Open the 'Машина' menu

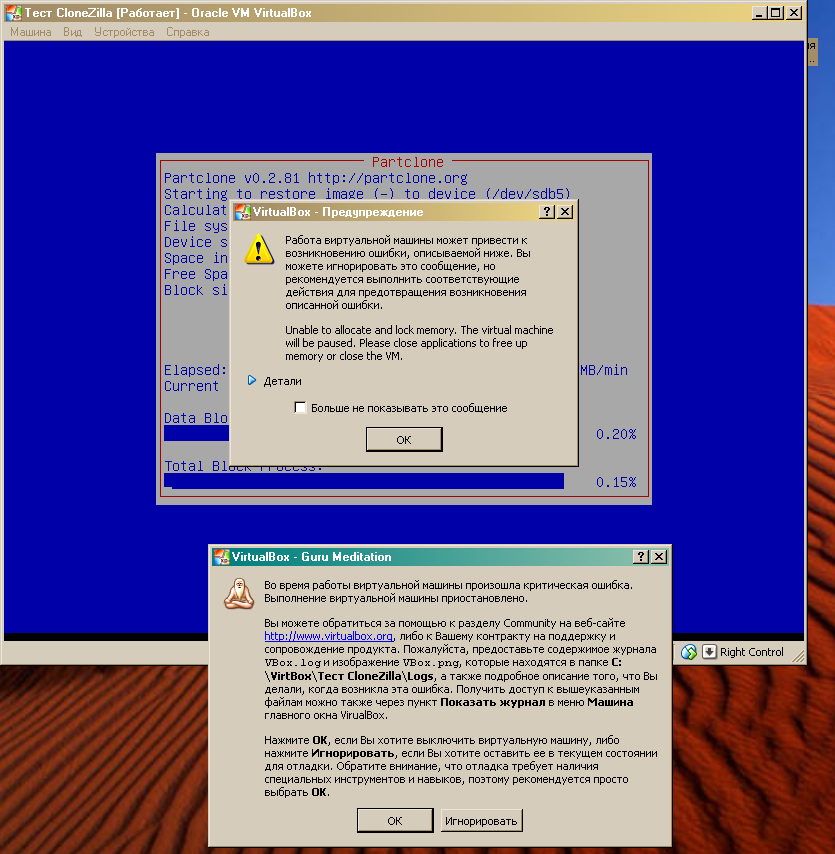point(31,32)
